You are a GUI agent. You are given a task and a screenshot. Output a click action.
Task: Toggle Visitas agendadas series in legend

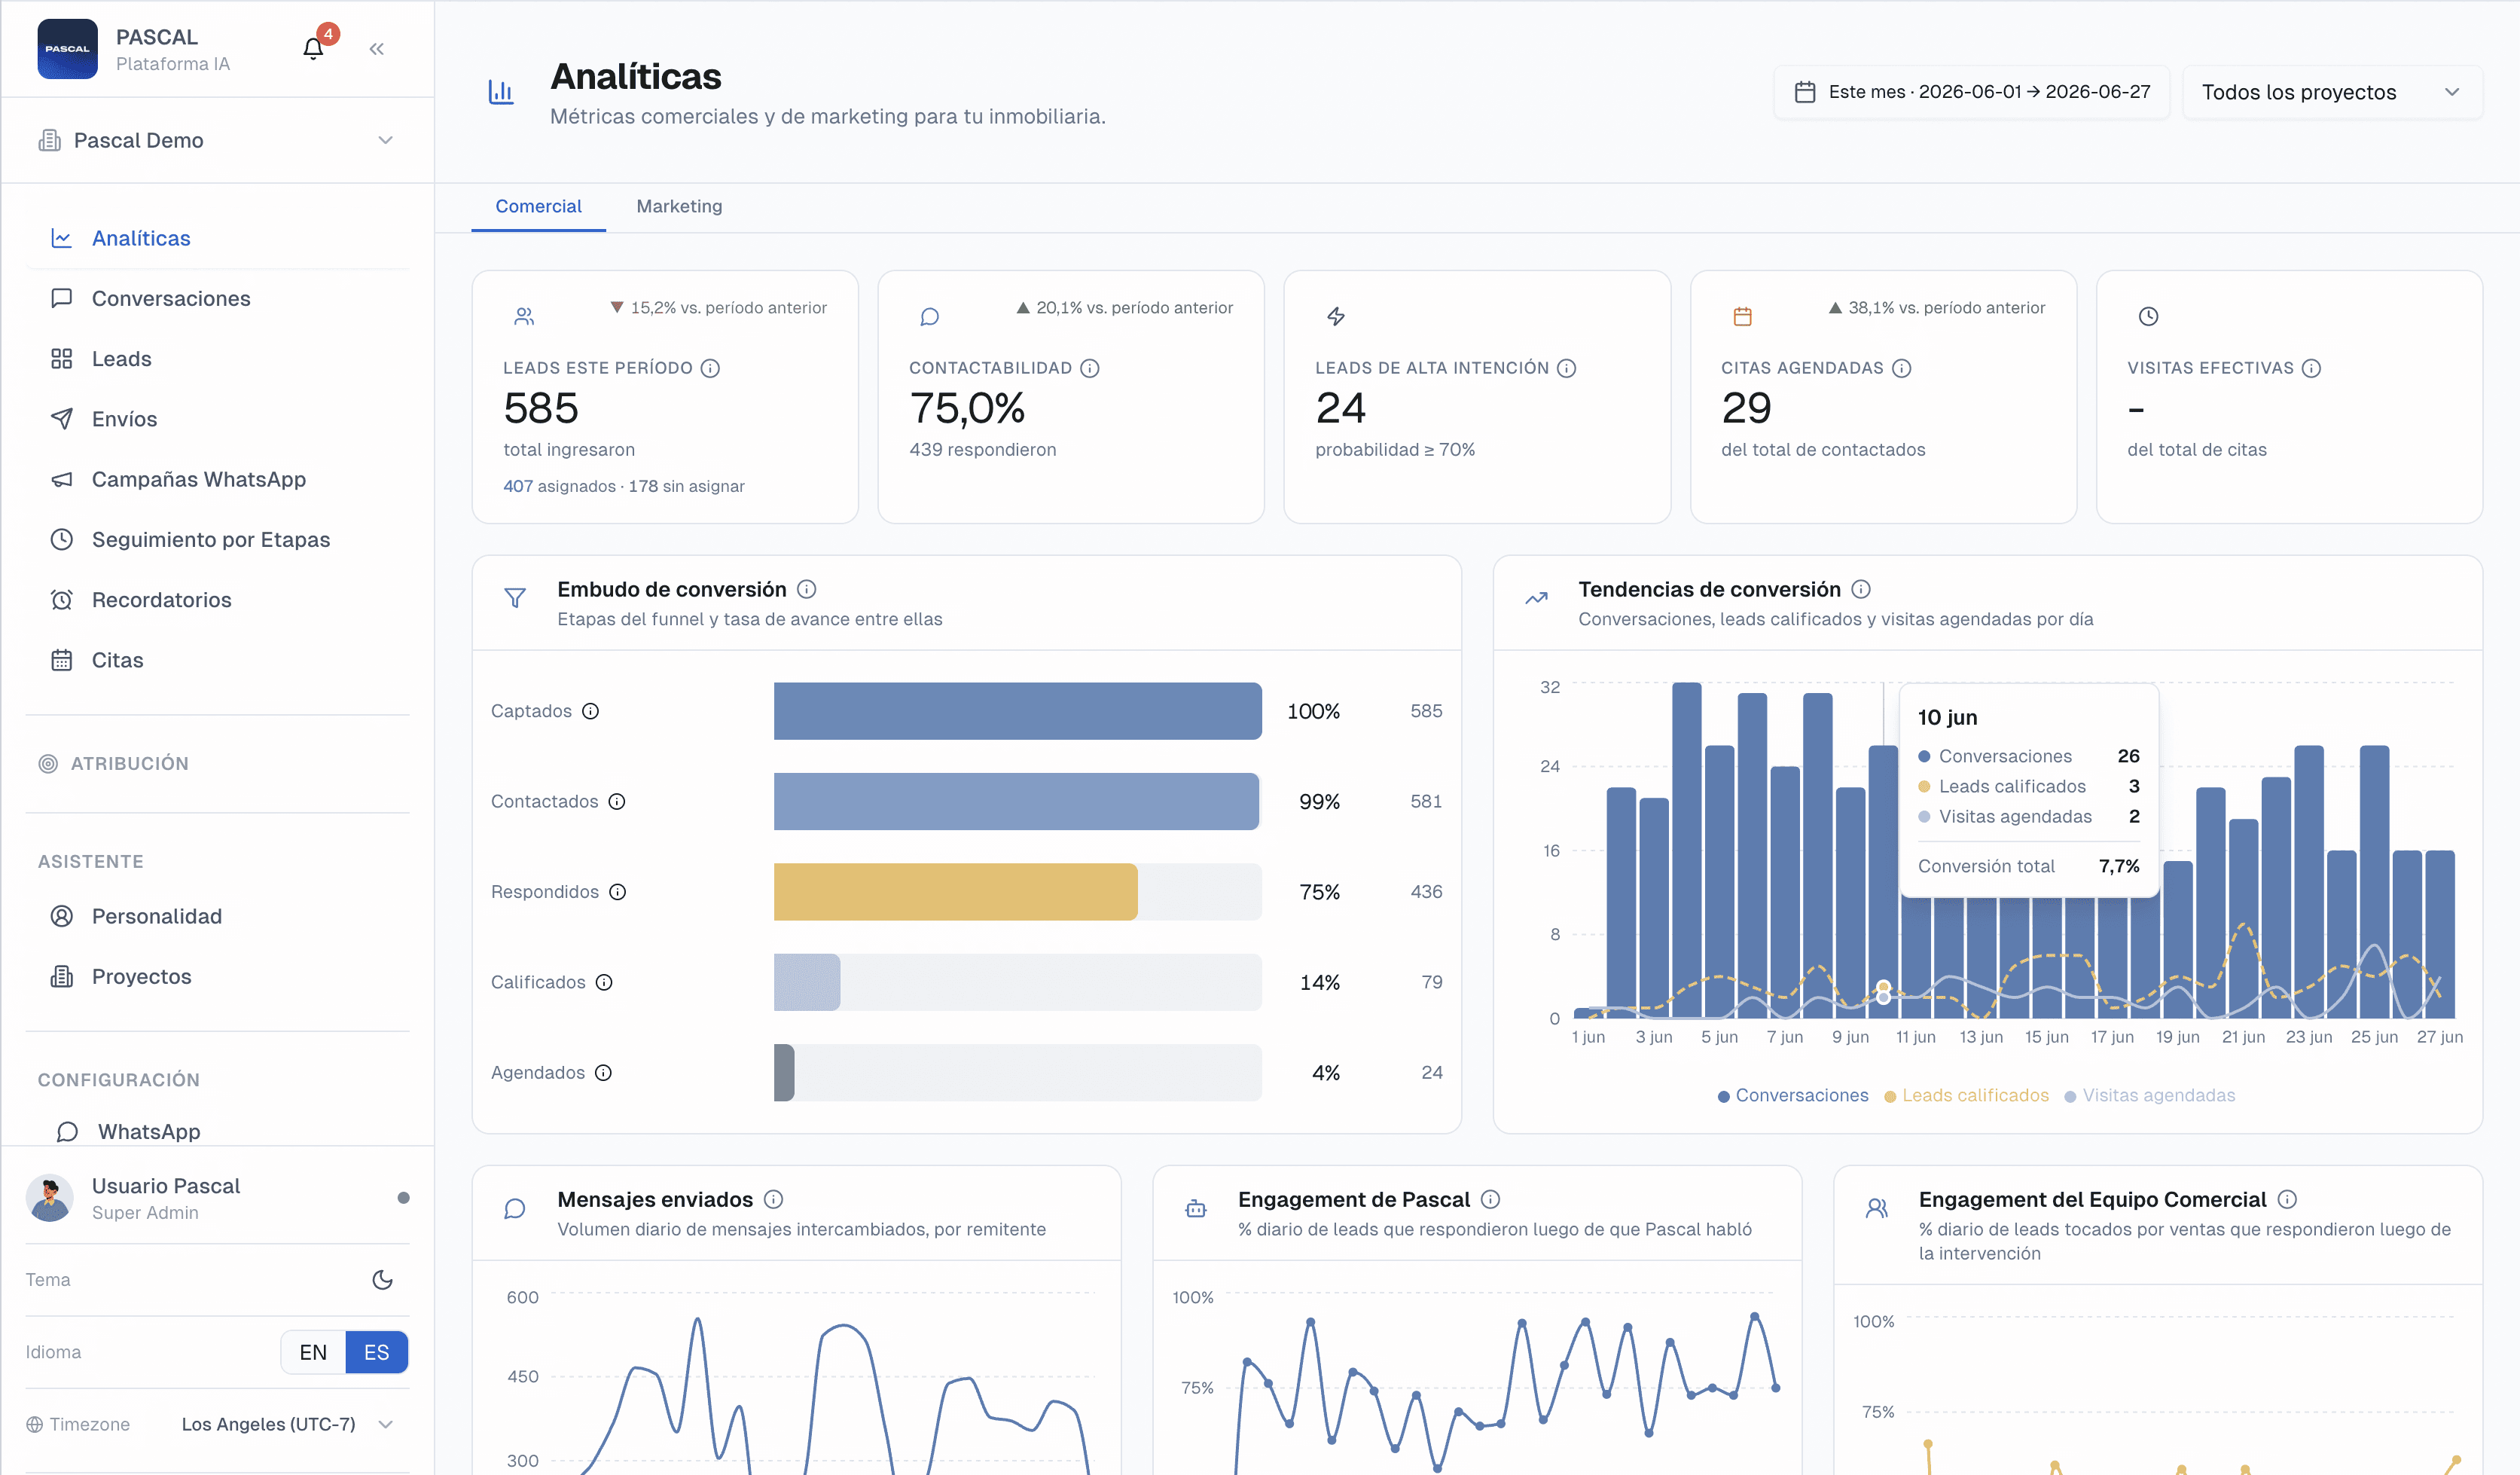click(x=2150, y=1095)
